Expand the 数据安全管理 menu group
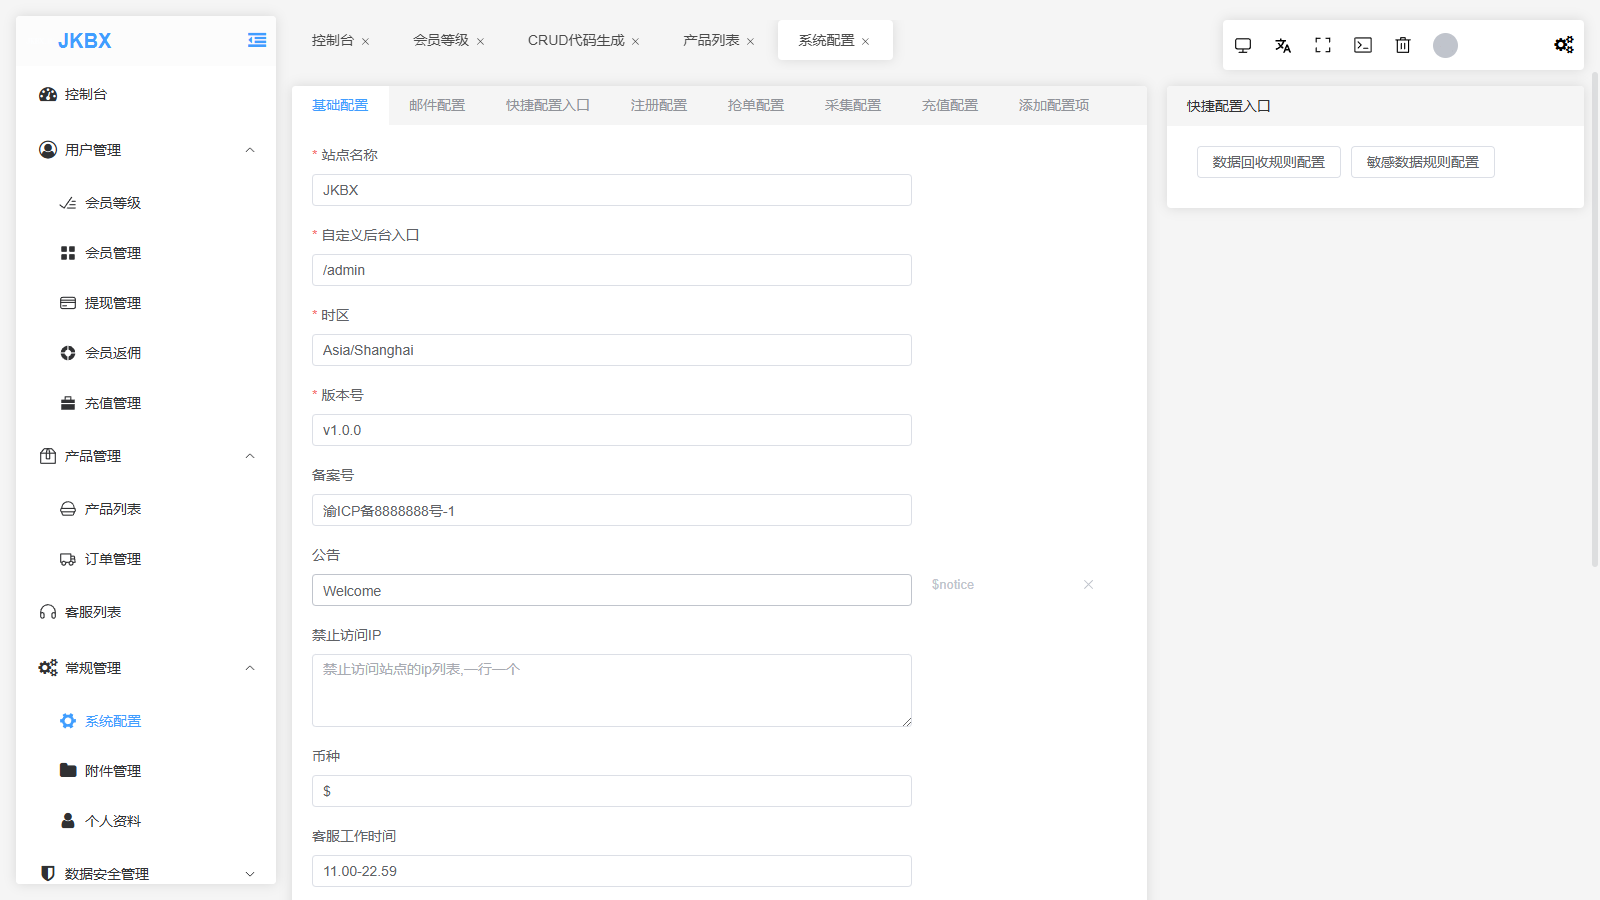 coord(250,874)
